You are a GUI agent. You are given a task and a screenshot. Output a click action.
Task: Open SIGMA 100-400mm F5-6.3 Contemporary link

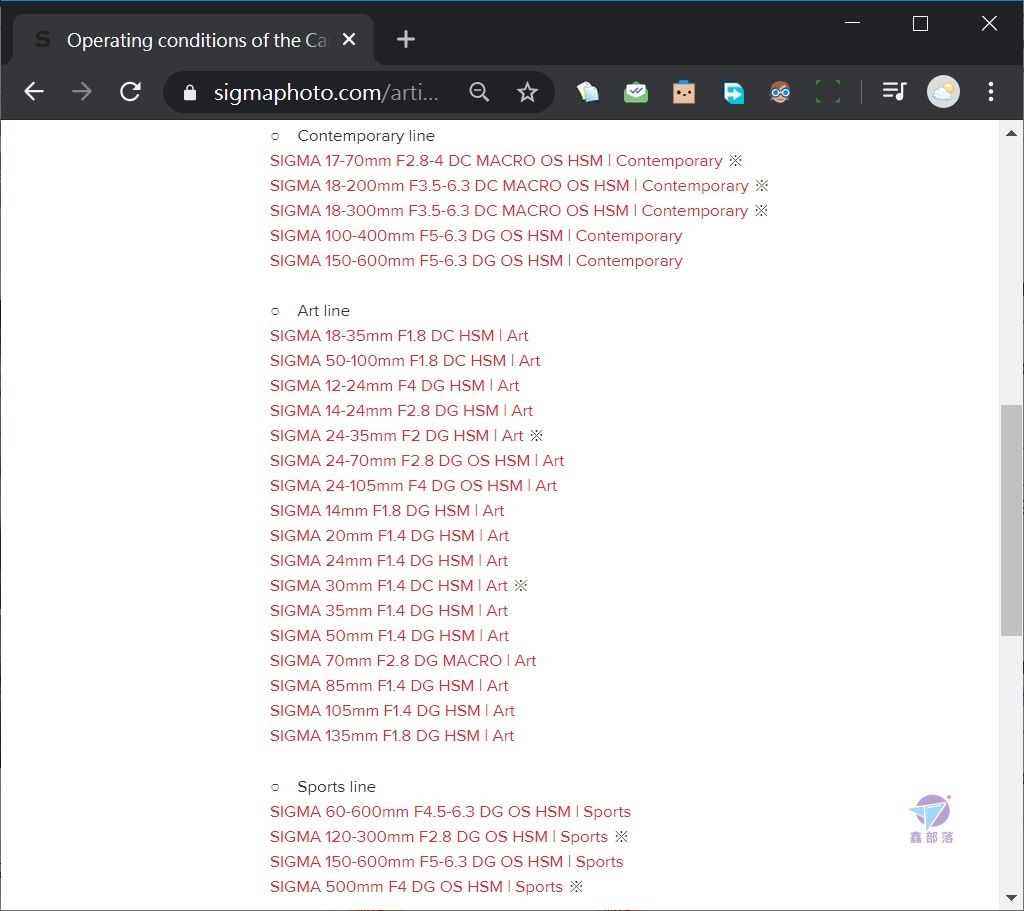pos(476,236)
